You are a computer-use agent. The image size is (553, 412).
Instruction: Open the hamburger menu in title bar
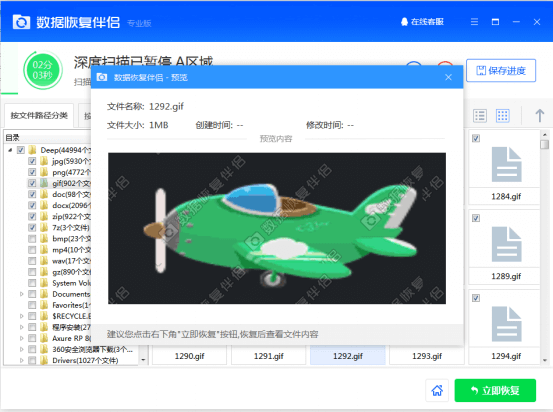point(474,22)
